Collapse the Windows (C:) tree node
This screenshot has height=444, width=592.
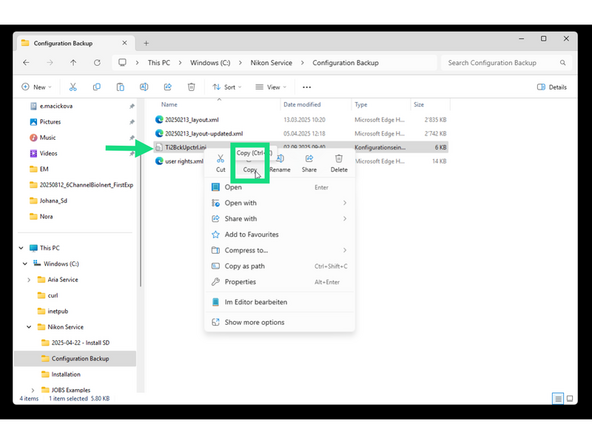(x=25, y=264)
